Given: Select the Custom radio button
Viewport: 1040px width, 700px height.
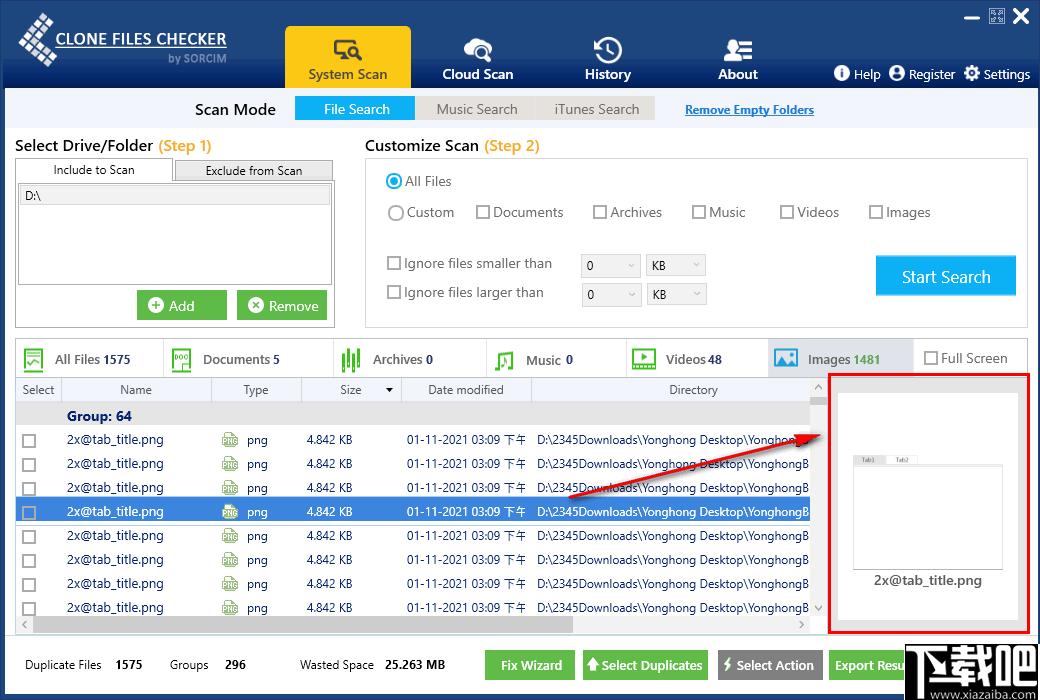Looking at the screenshot, I should pos(396,212).
